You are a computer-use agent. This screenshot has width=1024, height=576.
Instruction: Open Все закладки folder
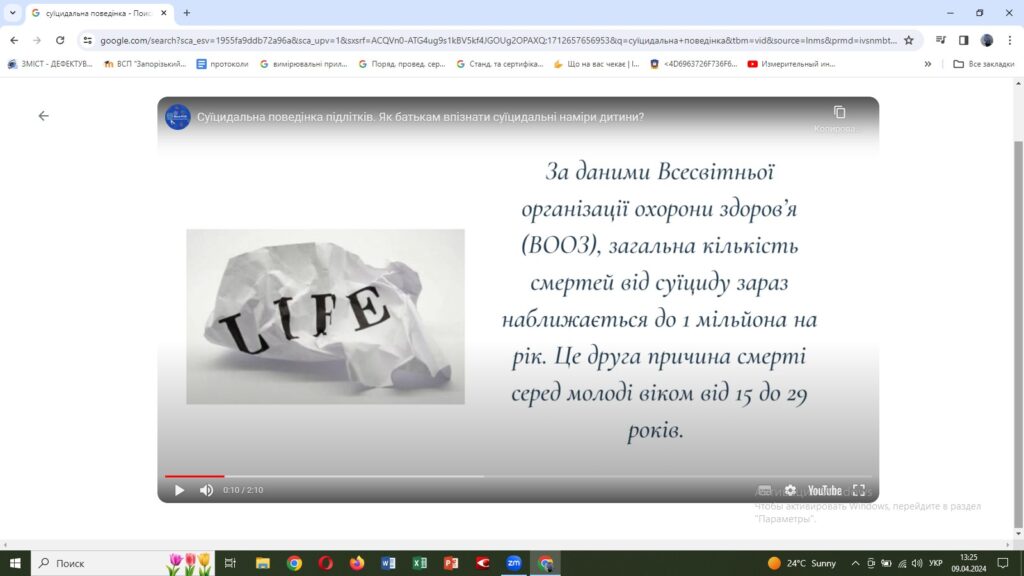coord(984,64)
